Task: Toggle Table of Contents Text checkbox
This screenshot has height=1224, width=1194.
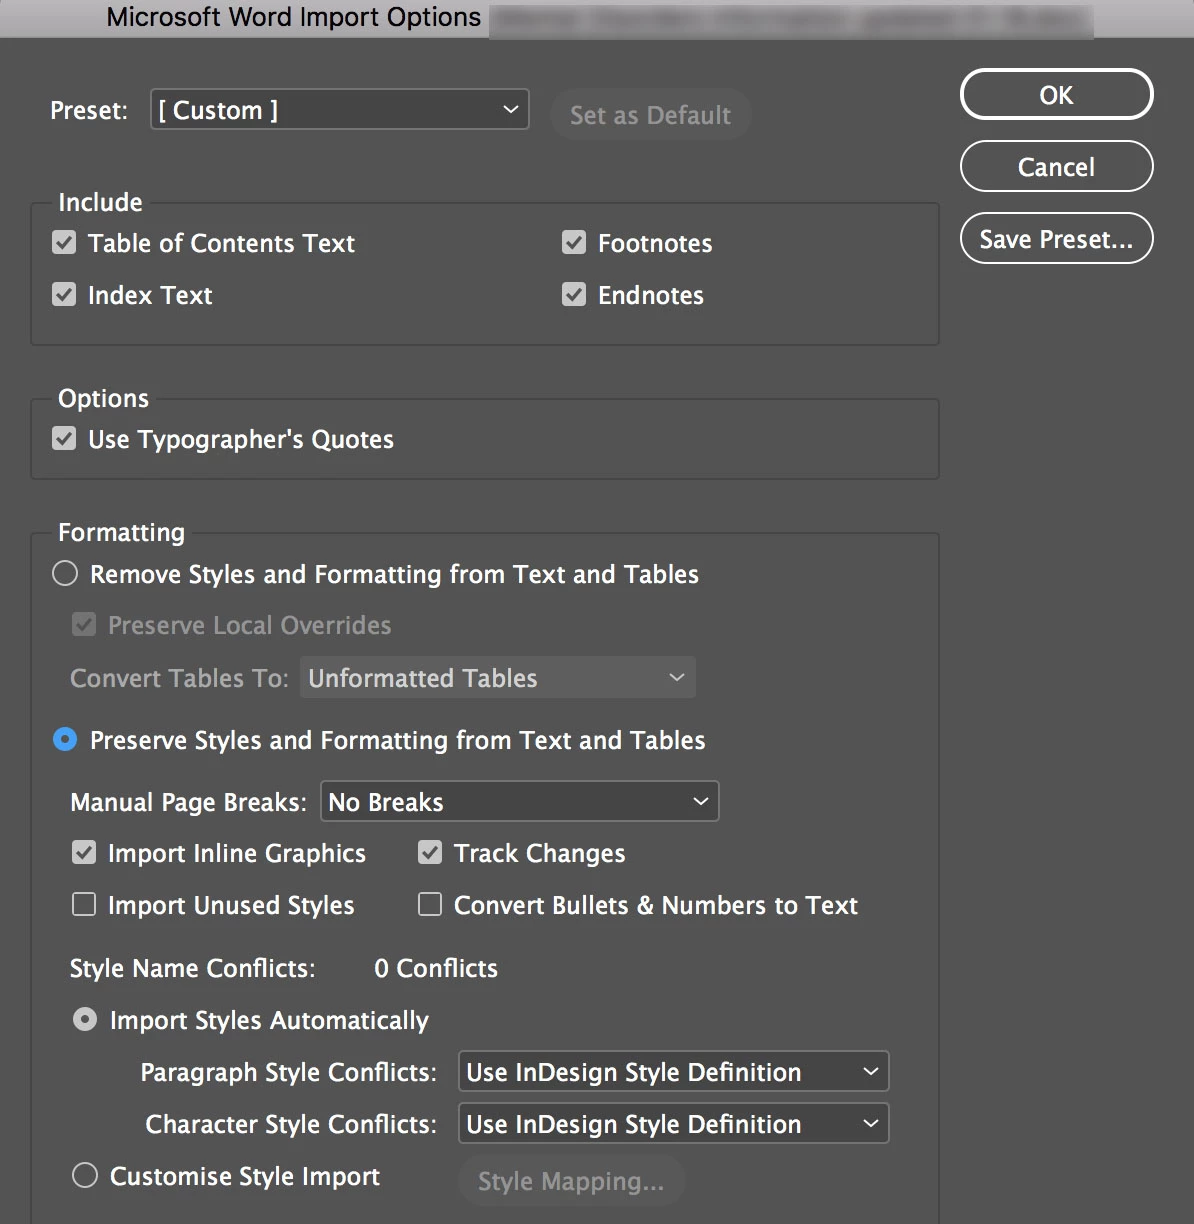Action: point(64,242)
